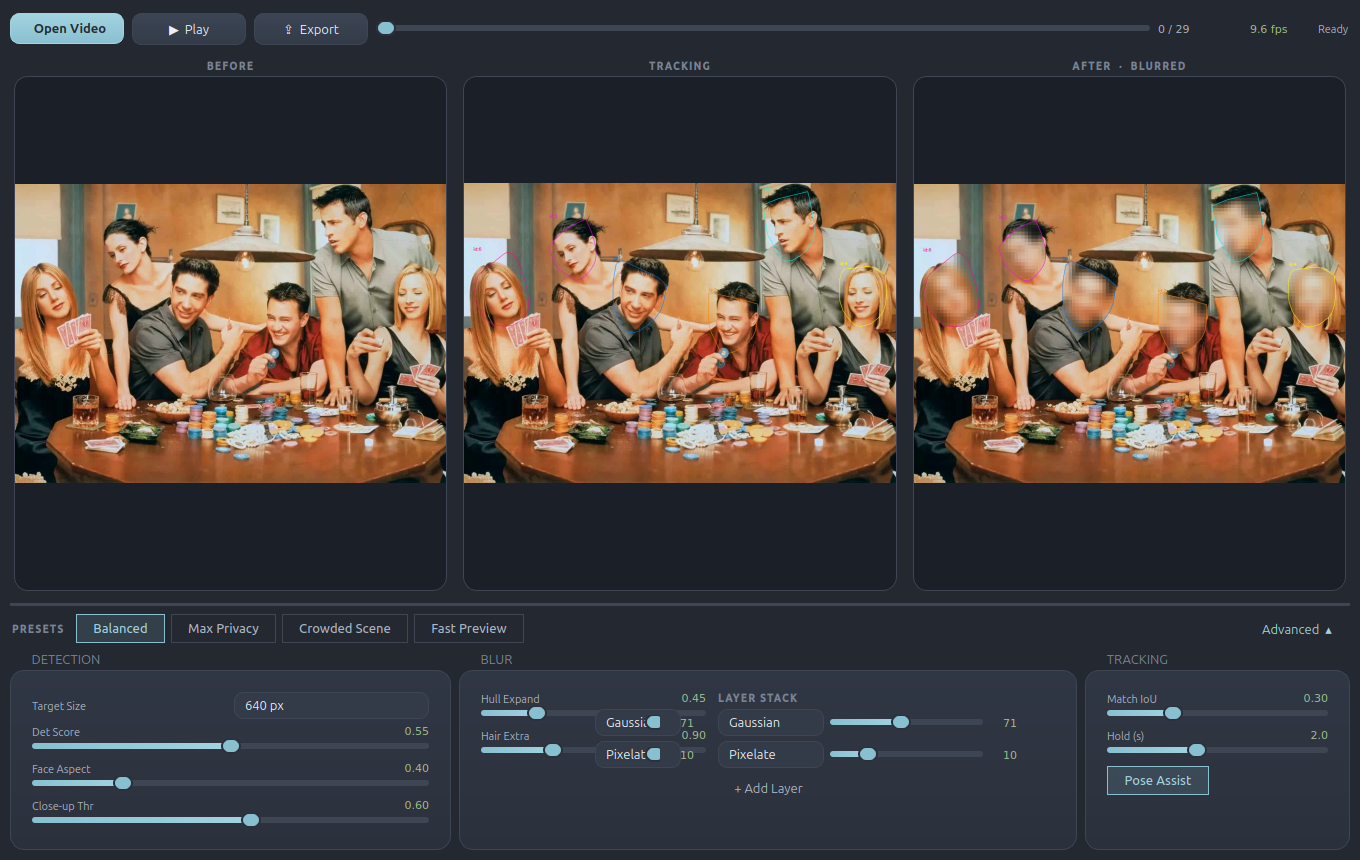This screenshot has width=1360, height=860.
Task: Collapse the Advanced settings section
Action: [1297, 629]
